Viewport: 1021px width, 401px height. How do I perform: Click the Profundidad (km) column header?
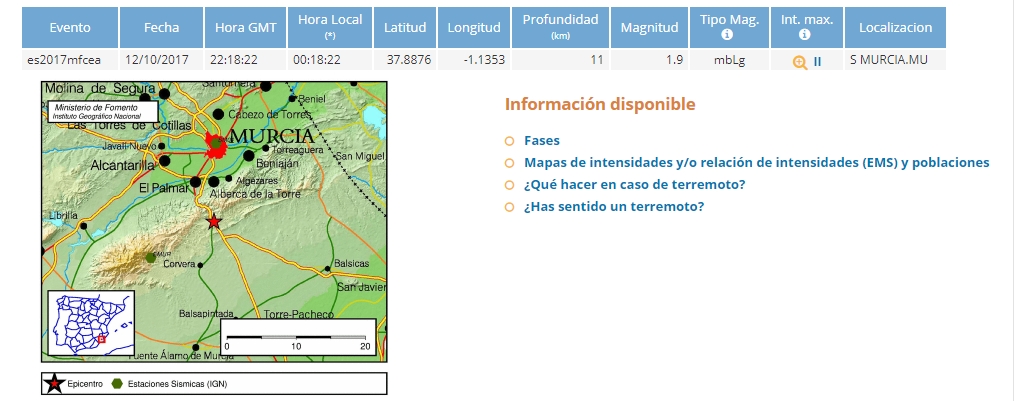[560, 27]
